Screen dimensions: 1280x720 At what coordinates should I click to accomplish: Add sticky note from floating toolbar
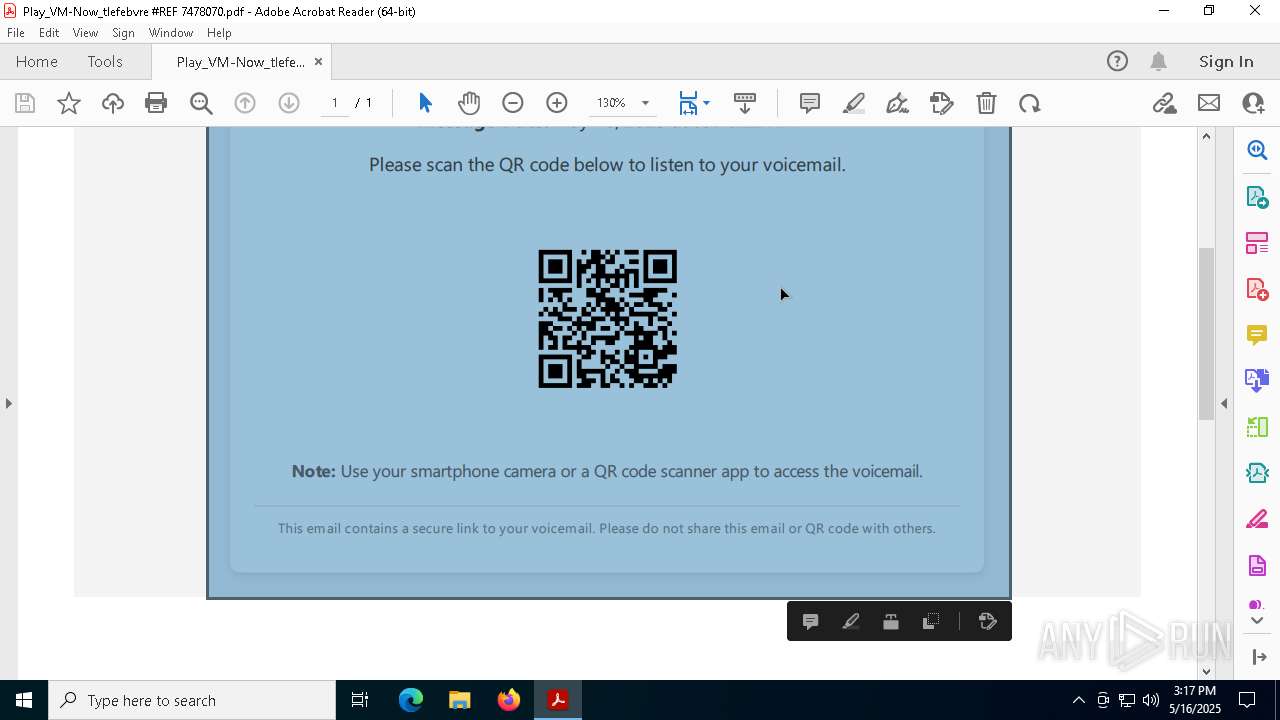click(811, 621)
